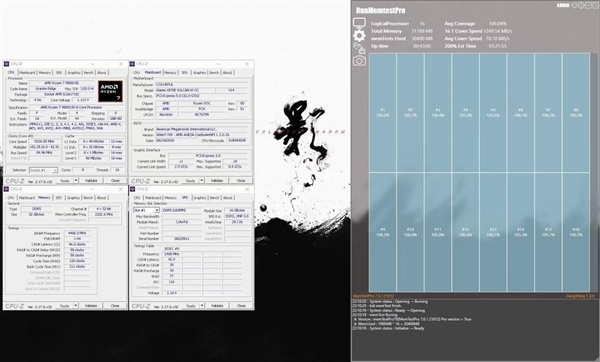Click the Up time value 00:43:00
The image size is (600, 362).
coord(422,46)
